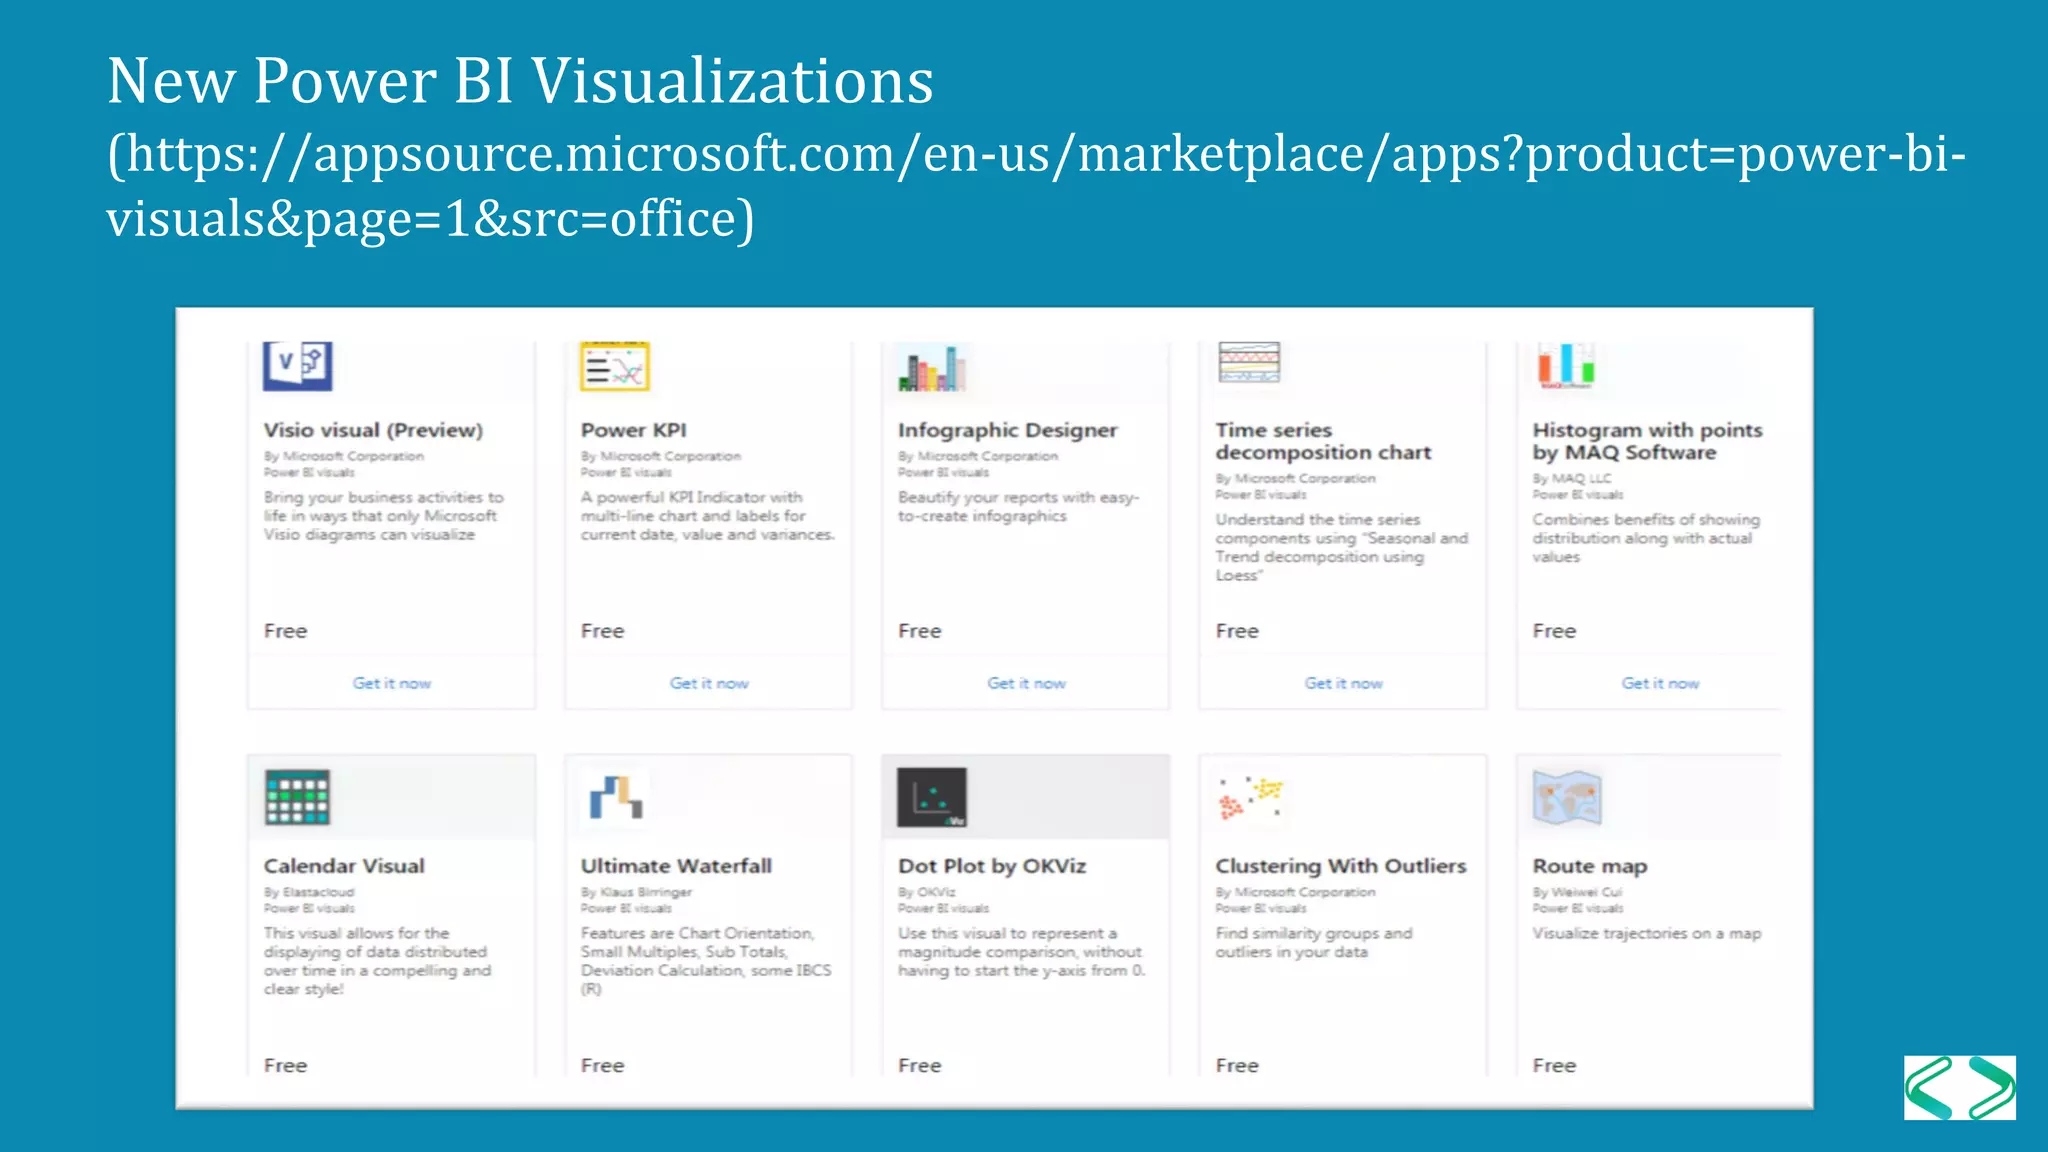Click the Visio visual (Preview) icon
The height and width of the screenshot is (1152, 2048).
pyautogui.click(x=297, y=366)
